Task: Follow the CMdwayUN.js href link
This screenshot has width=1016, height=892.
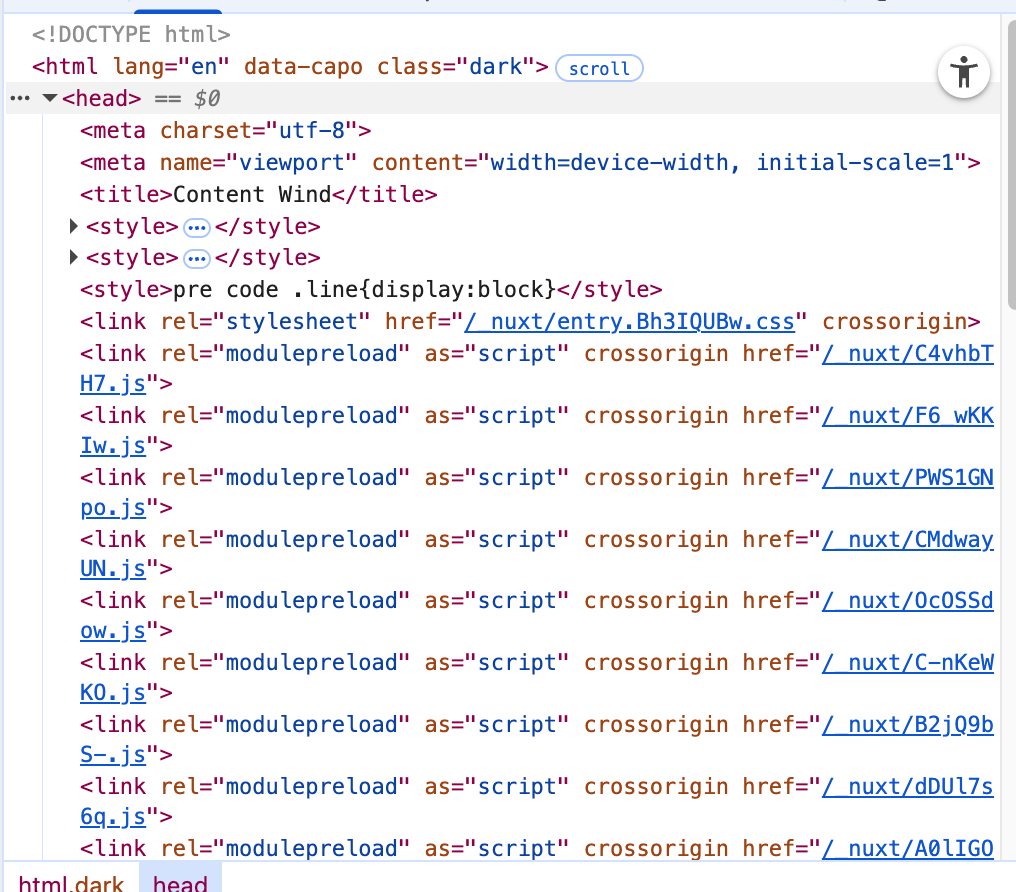Action: 907,539
